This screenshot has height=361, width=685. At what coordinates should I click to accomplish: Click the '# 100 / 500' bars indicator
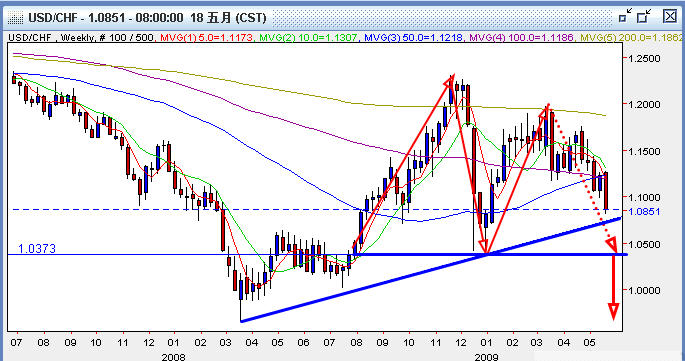(126, 38)
